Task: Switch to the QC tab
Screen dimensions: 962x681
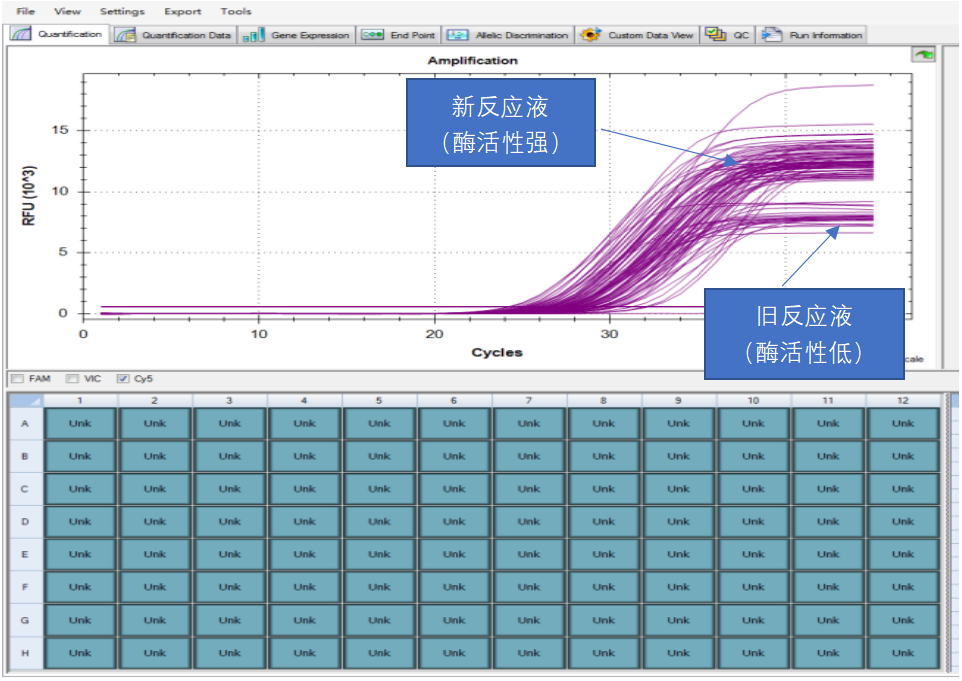Action: [727, 35]
